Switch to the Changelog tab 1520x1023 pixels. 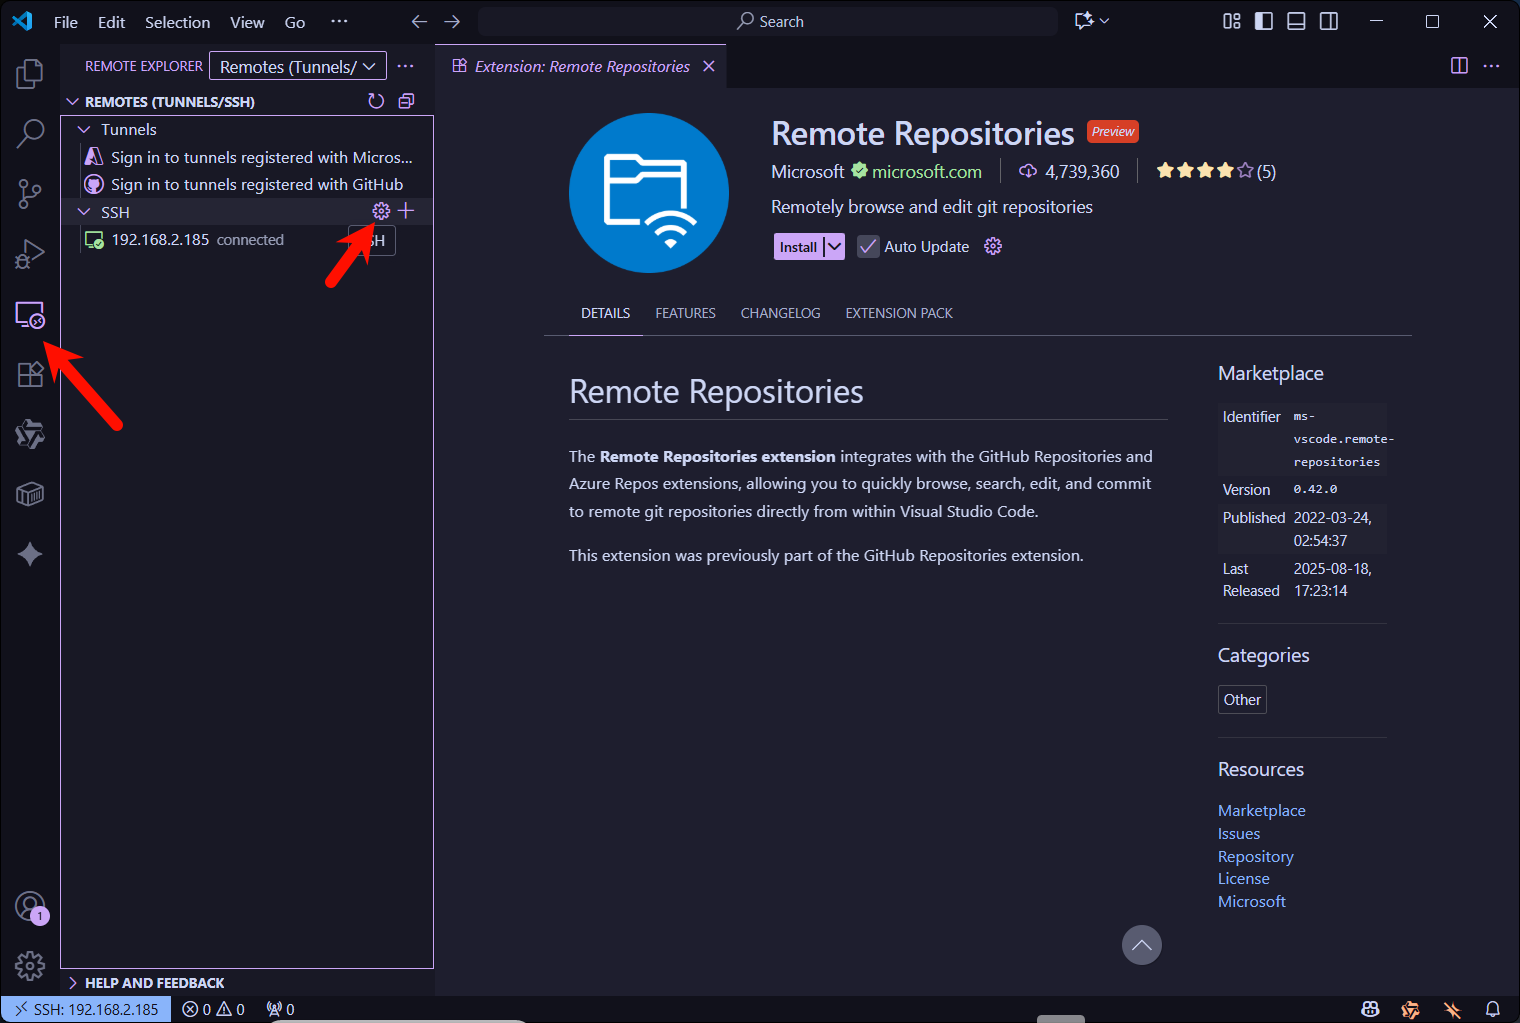click(780, 313)
